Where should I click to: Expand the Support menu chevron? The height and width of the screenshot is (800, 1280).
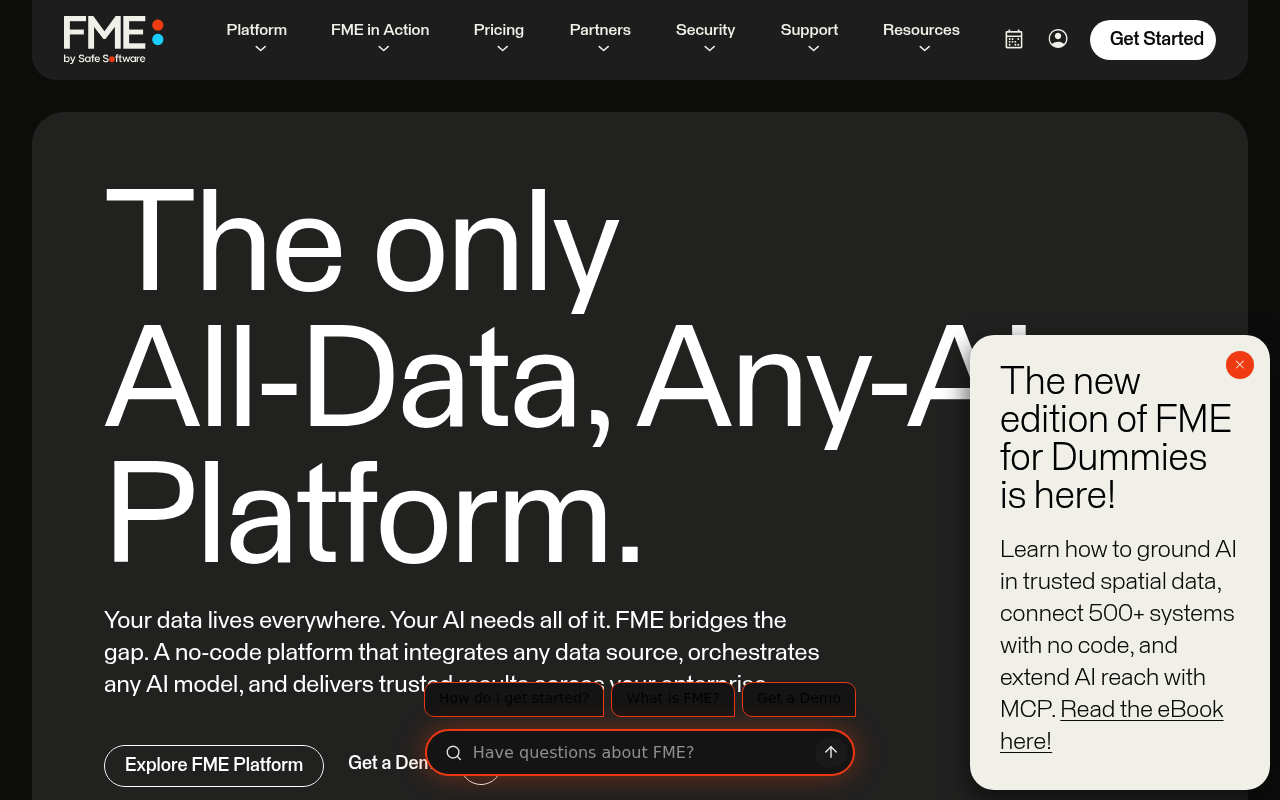point(813,48)
